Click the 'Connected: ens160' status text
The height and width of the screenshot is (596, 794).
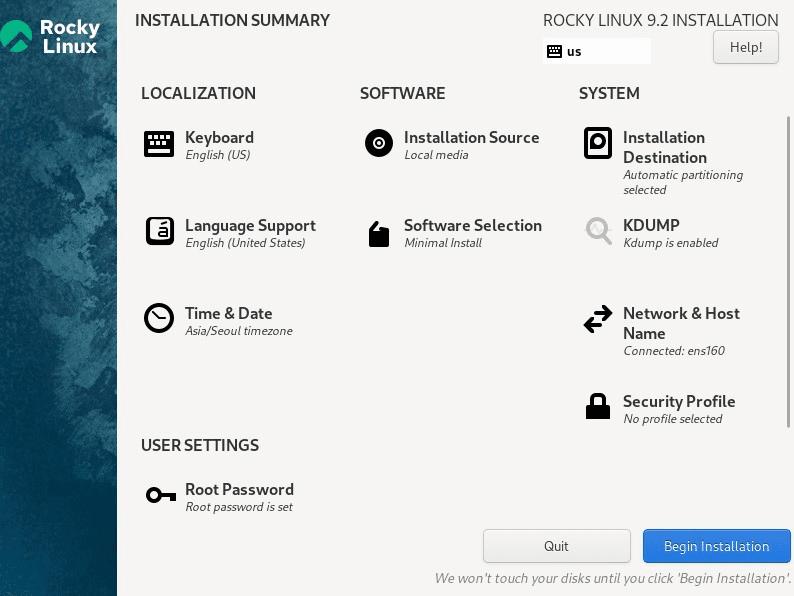click(x=674, y=351)
